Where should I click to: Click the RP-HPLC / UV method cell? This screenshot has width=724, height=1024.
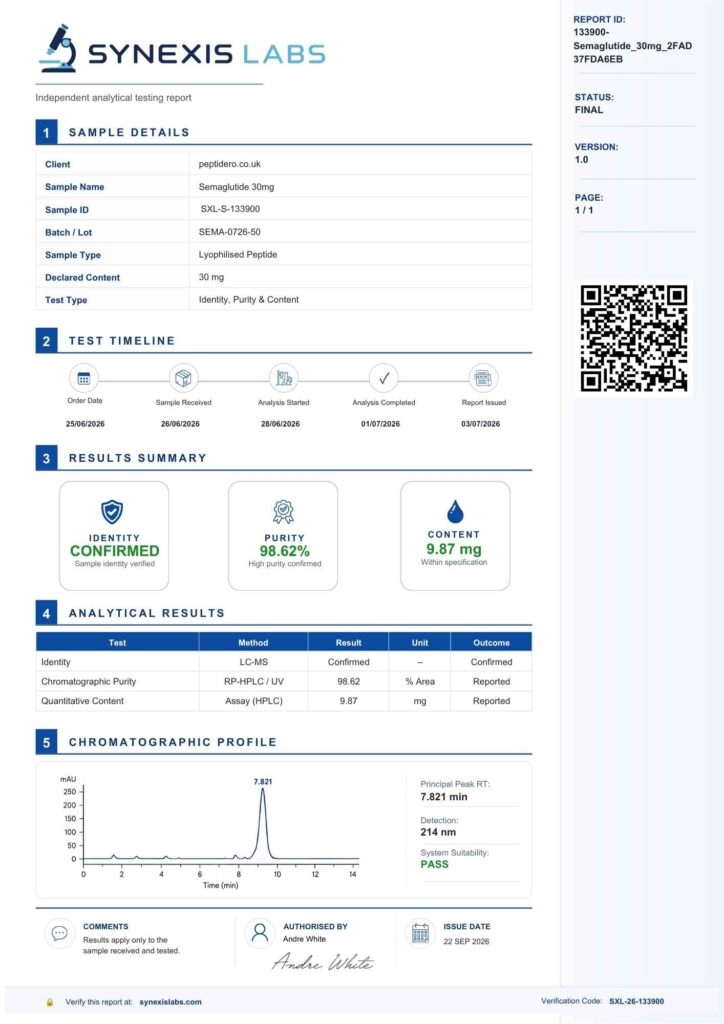tap(253, 681)
